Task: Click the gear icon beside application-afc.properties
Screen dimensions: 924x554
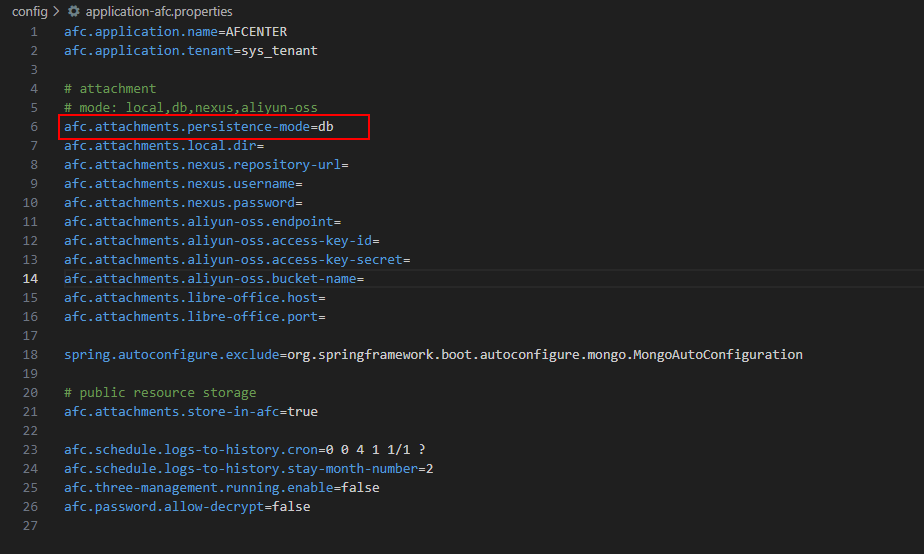Action: pos(73,12)
